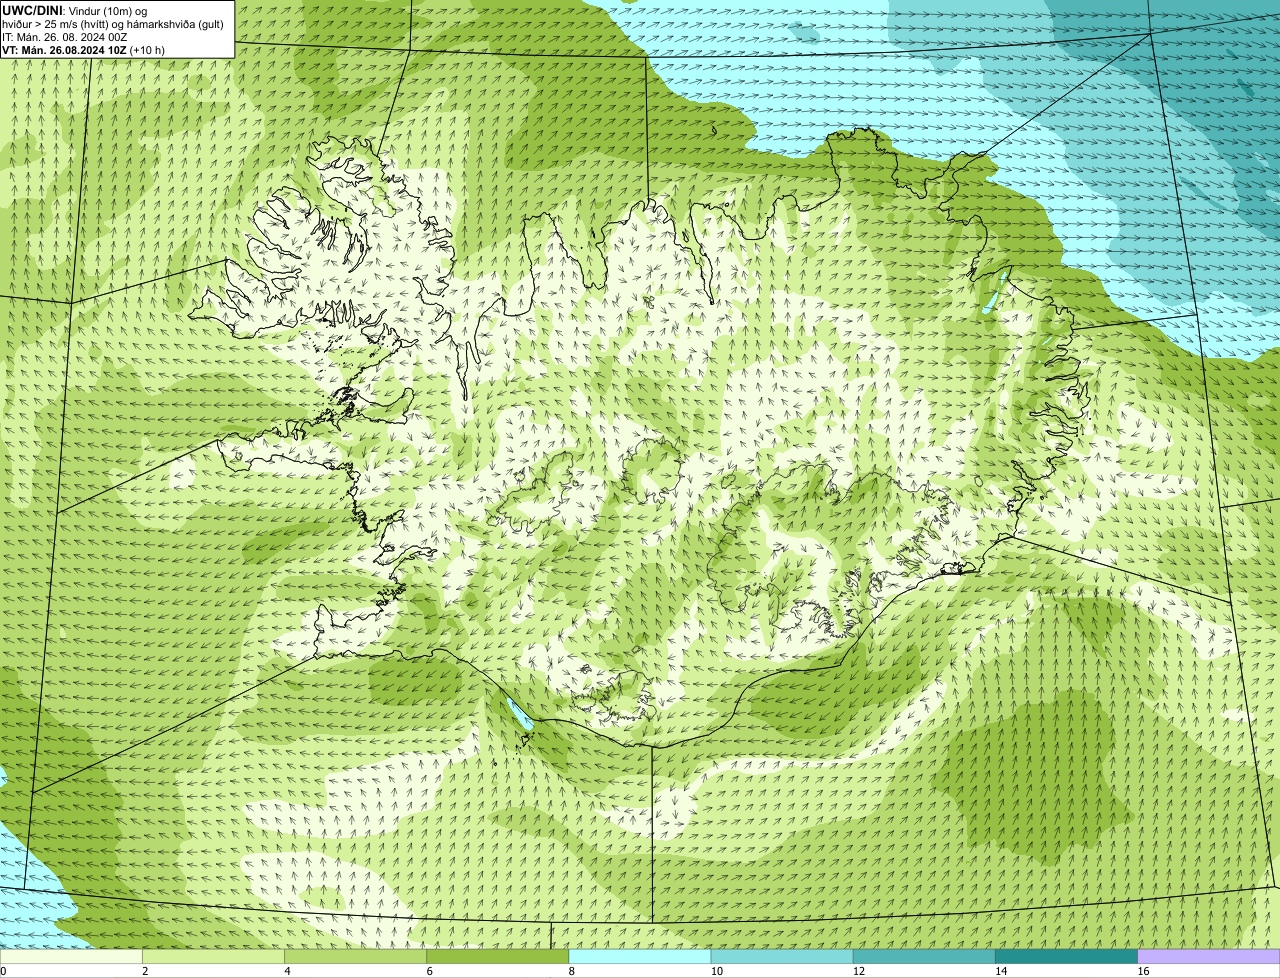Screen dimensions: 1280x978
Task: Click the legend scale label '4'
Action: pyautogui.click(x=287, y=971)
